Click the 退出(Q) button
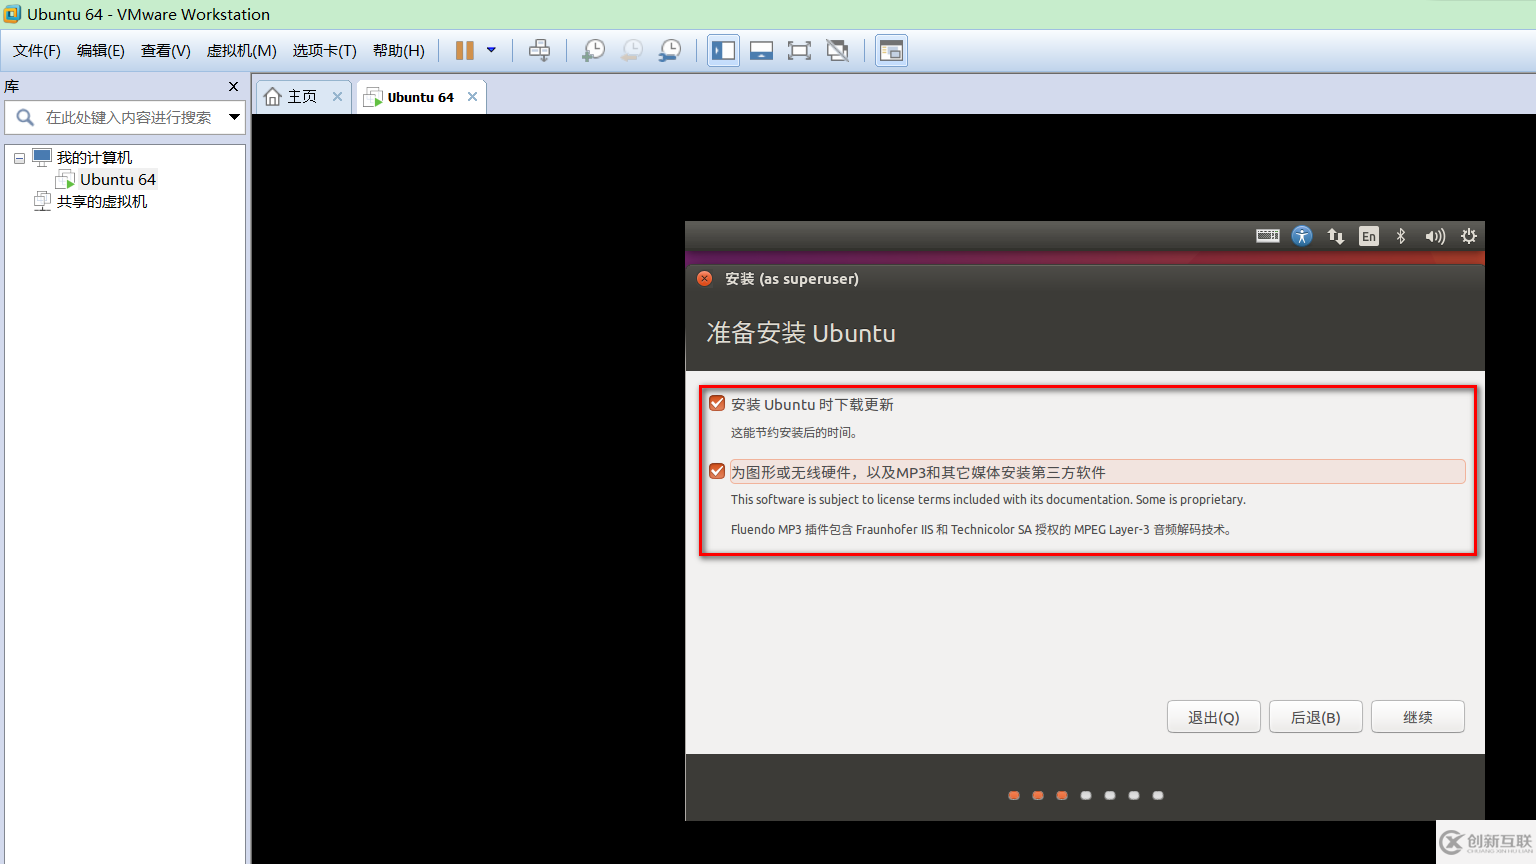Screen dimensions: 1536x864 click(1214, 717)
